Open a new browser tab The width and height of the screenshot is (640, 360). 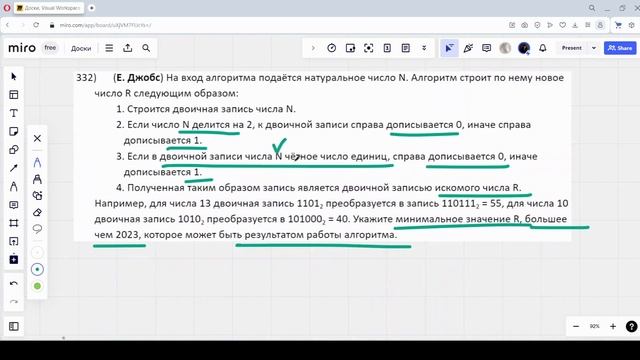[91, 8]
